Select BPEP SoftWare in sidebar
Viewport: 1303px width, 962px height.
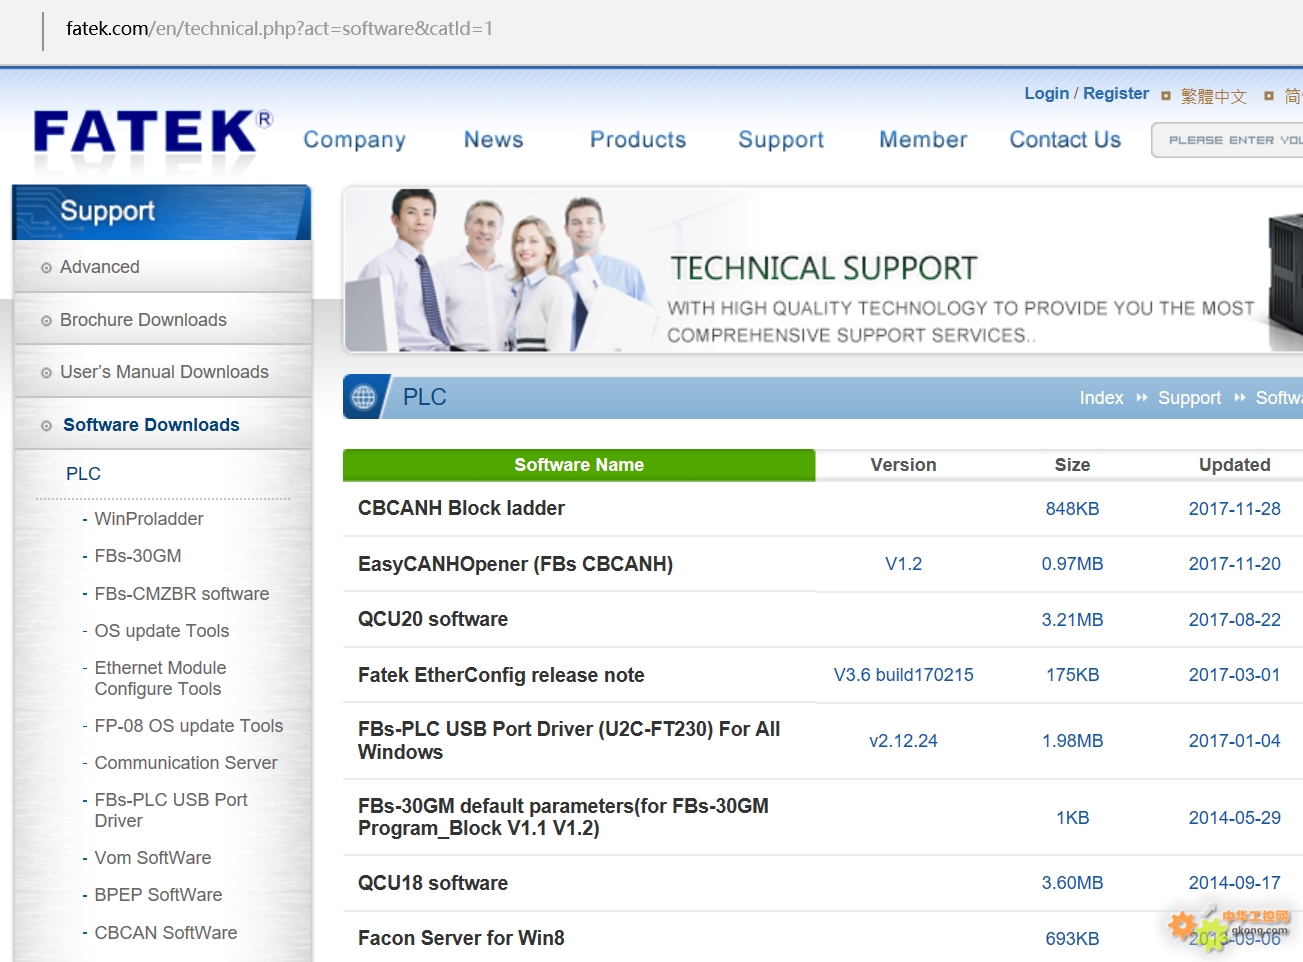click(158, 895)
